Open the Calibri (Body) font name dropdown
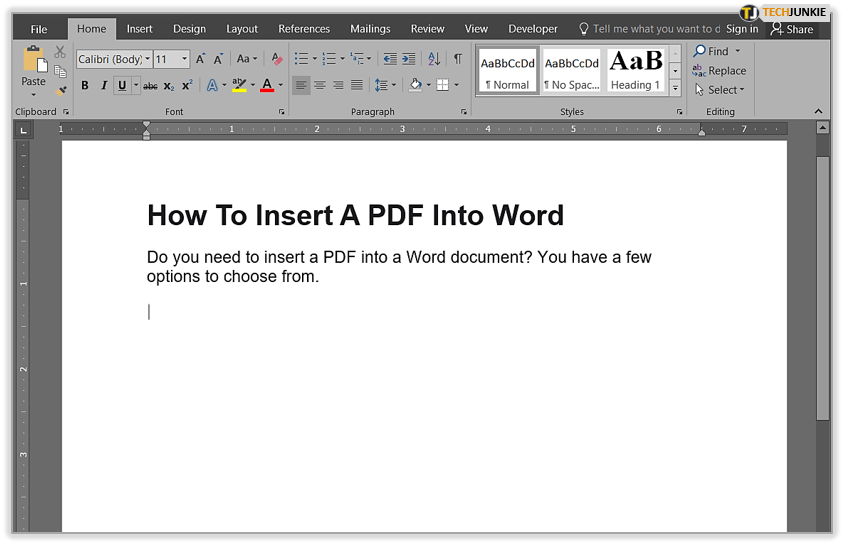Viewport: 844px width, 545px height. pos(147,59)
